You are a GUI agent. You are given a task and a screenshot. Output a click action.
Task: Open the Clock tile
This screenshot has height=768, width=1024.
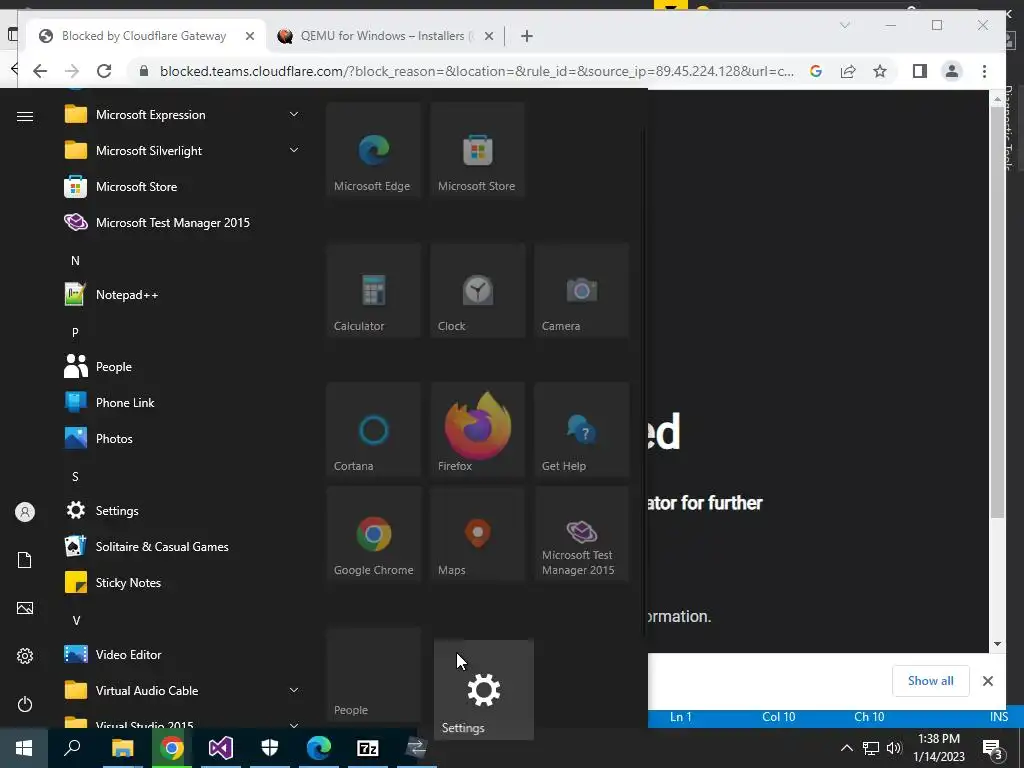point(477,290)
